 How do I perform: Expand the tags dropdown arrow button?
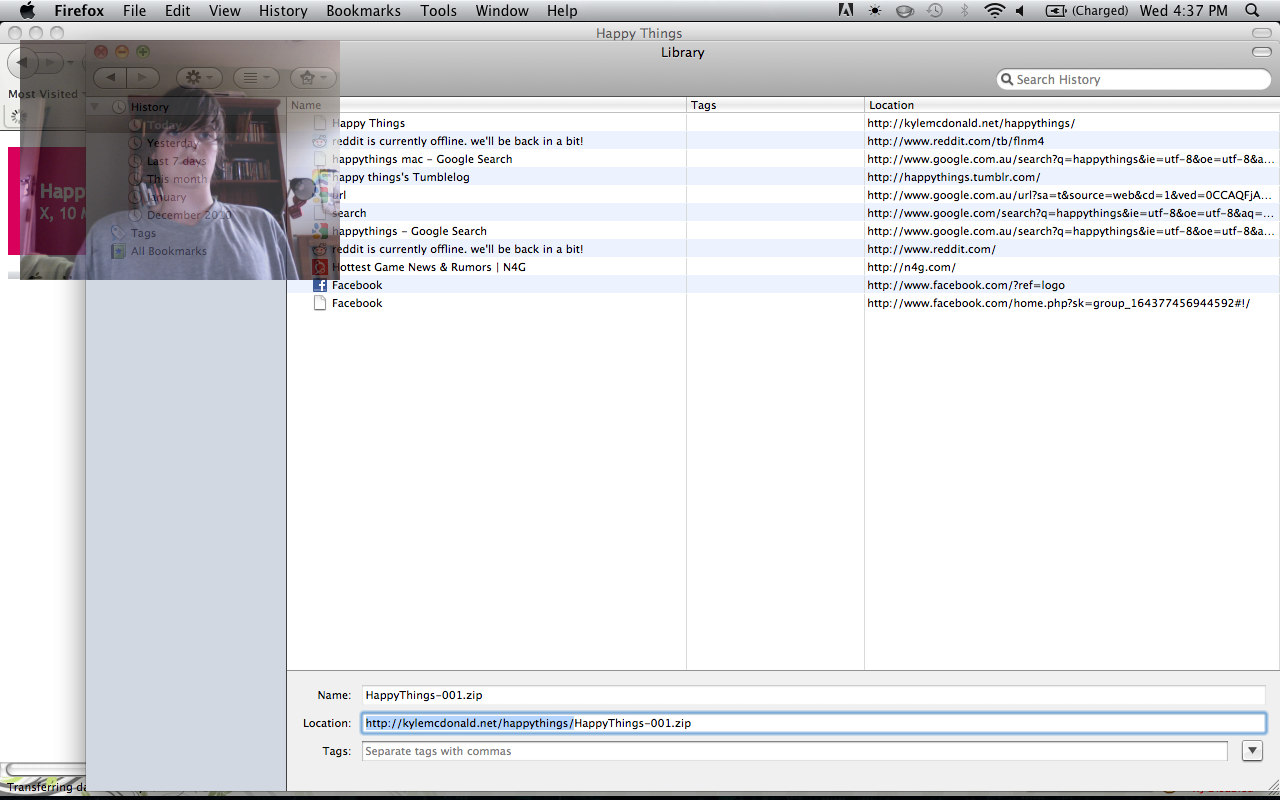coord(1252,751)
